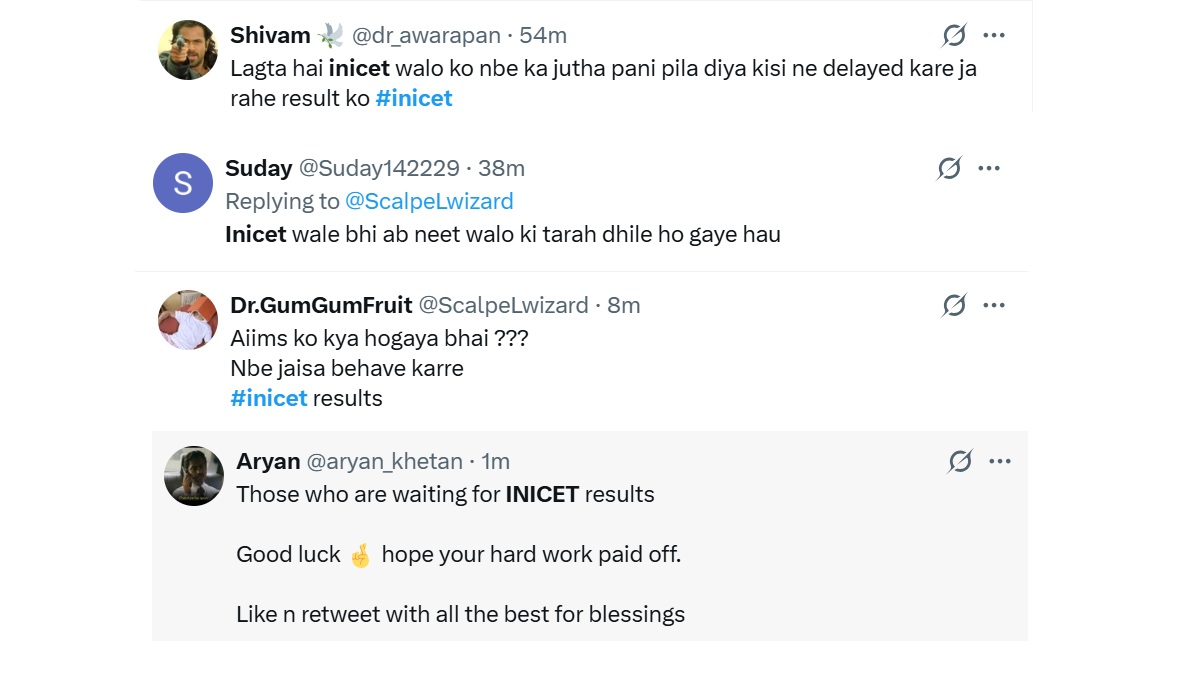
Task: Open the more options menu on Shivam's tweet
Action: click(x=995, y=34)
